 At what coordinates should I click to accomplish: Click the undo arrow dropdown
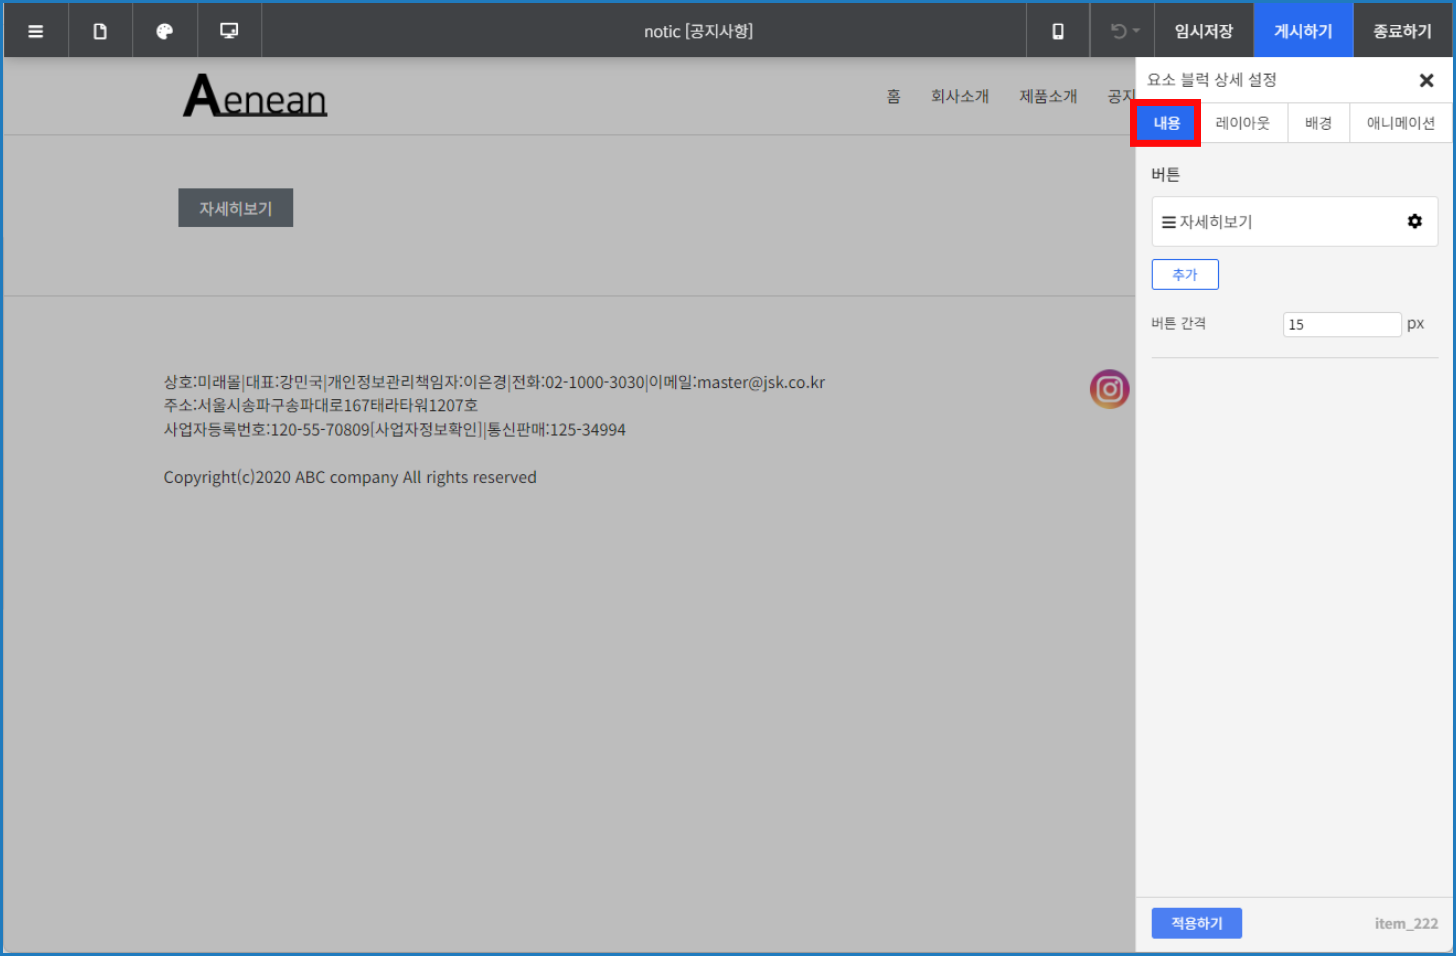coord(1124,31)
